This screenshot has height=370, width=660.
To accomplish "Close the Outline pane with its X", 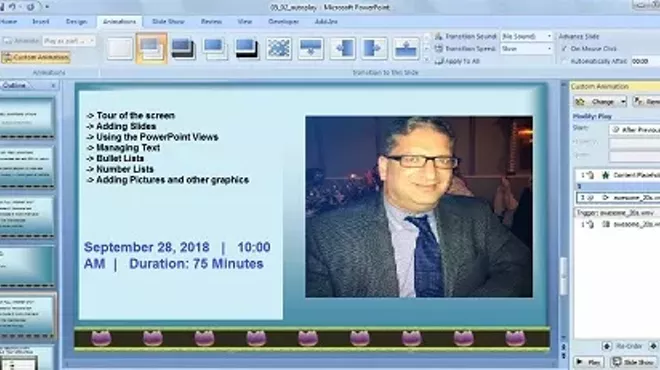I will point(53,85).
